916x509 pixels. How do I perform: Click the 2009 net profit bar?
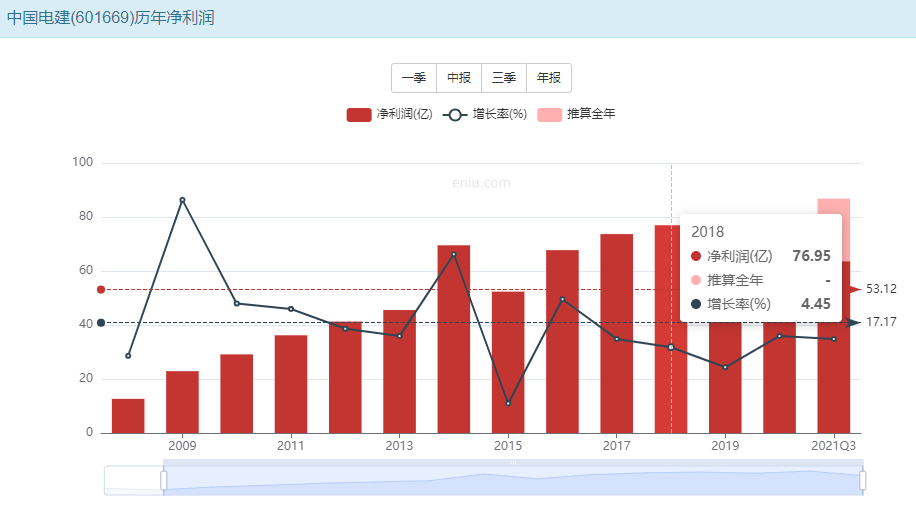(x=182, y=402)
